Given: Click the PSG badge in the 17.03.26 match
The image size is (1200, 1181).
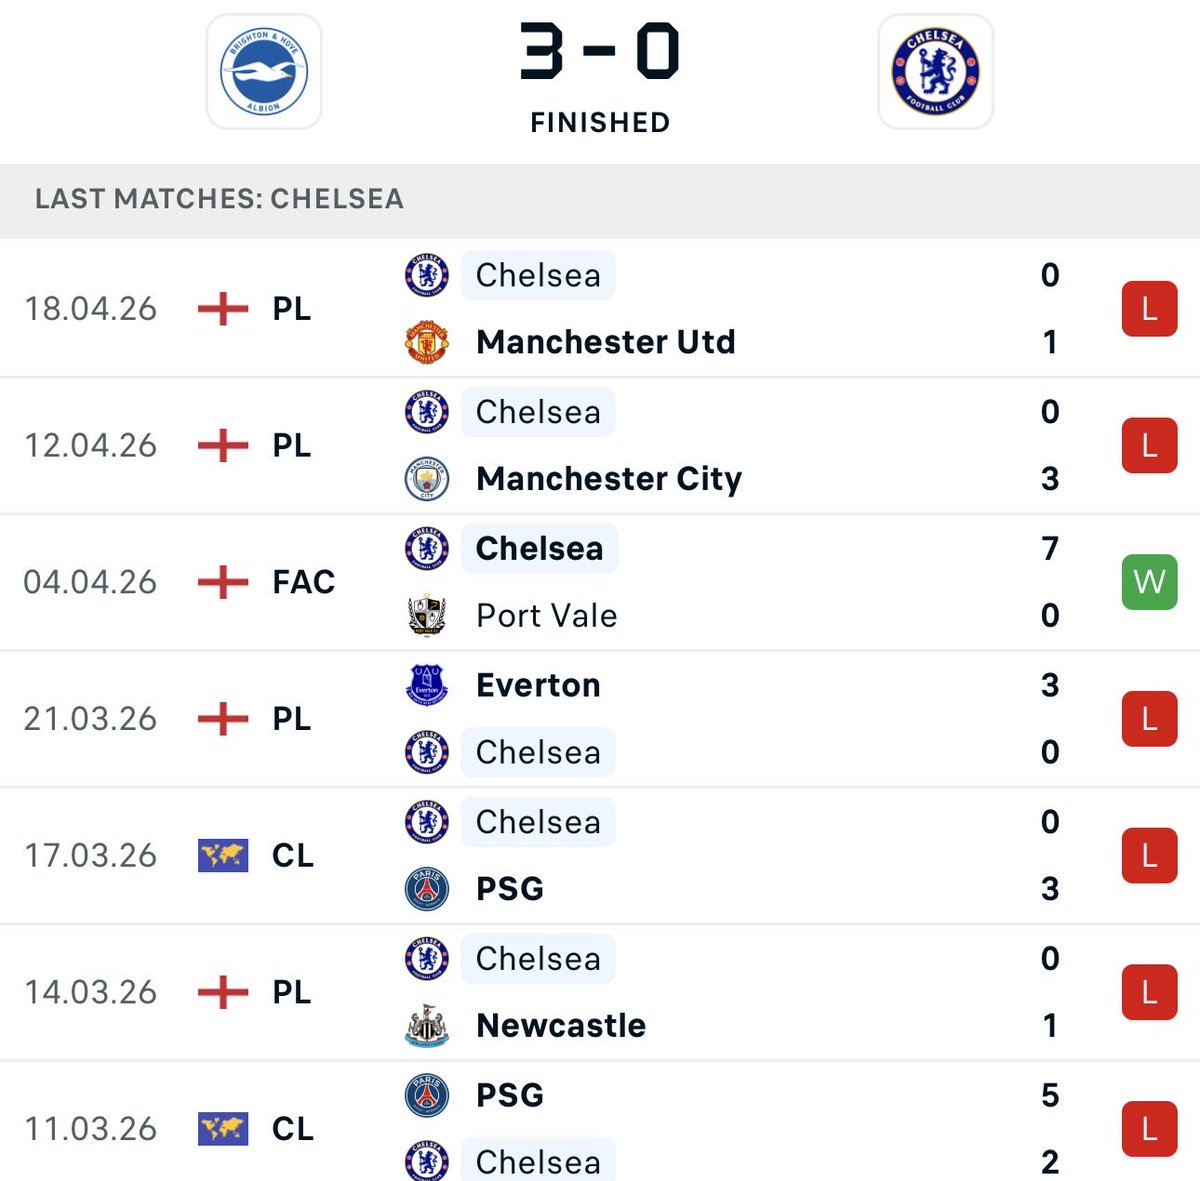Looking at the screenshot, I should pos(427,888).
